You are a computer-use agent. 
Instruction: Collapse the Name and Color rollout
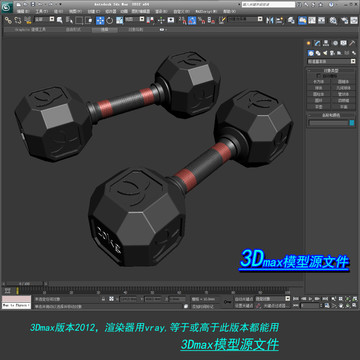pos(331,115)
